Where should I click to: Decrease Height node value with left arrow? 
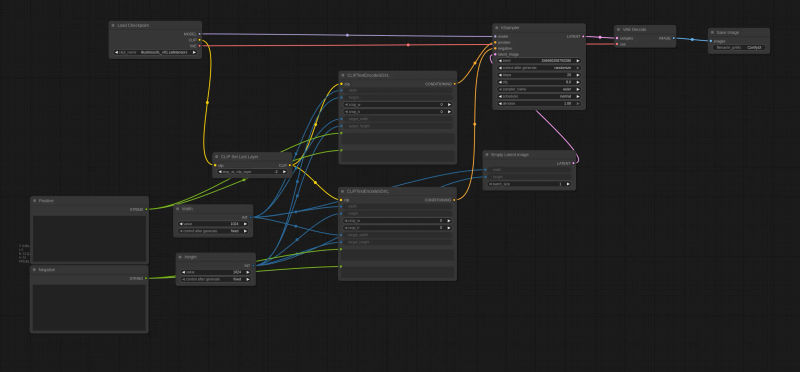coord(184,272)
